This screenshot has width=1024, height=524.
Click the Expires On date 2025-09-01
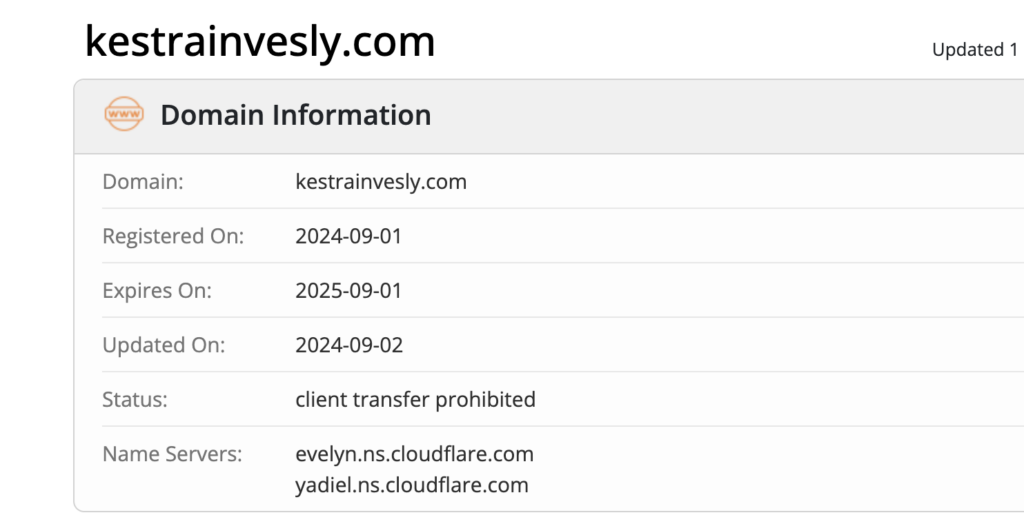349,290
